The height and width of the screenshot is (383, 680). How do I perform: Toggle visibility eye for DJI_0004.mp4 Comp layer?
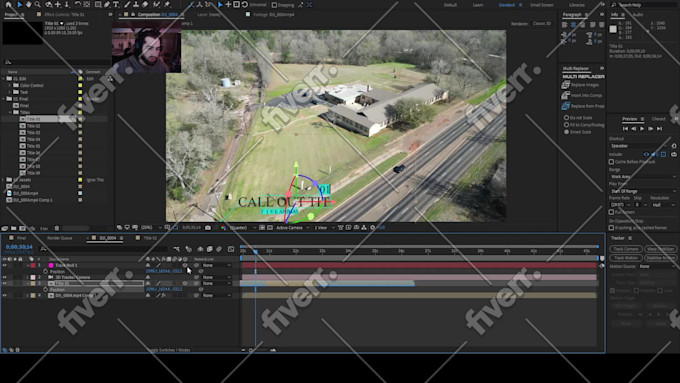click(5, 295)
